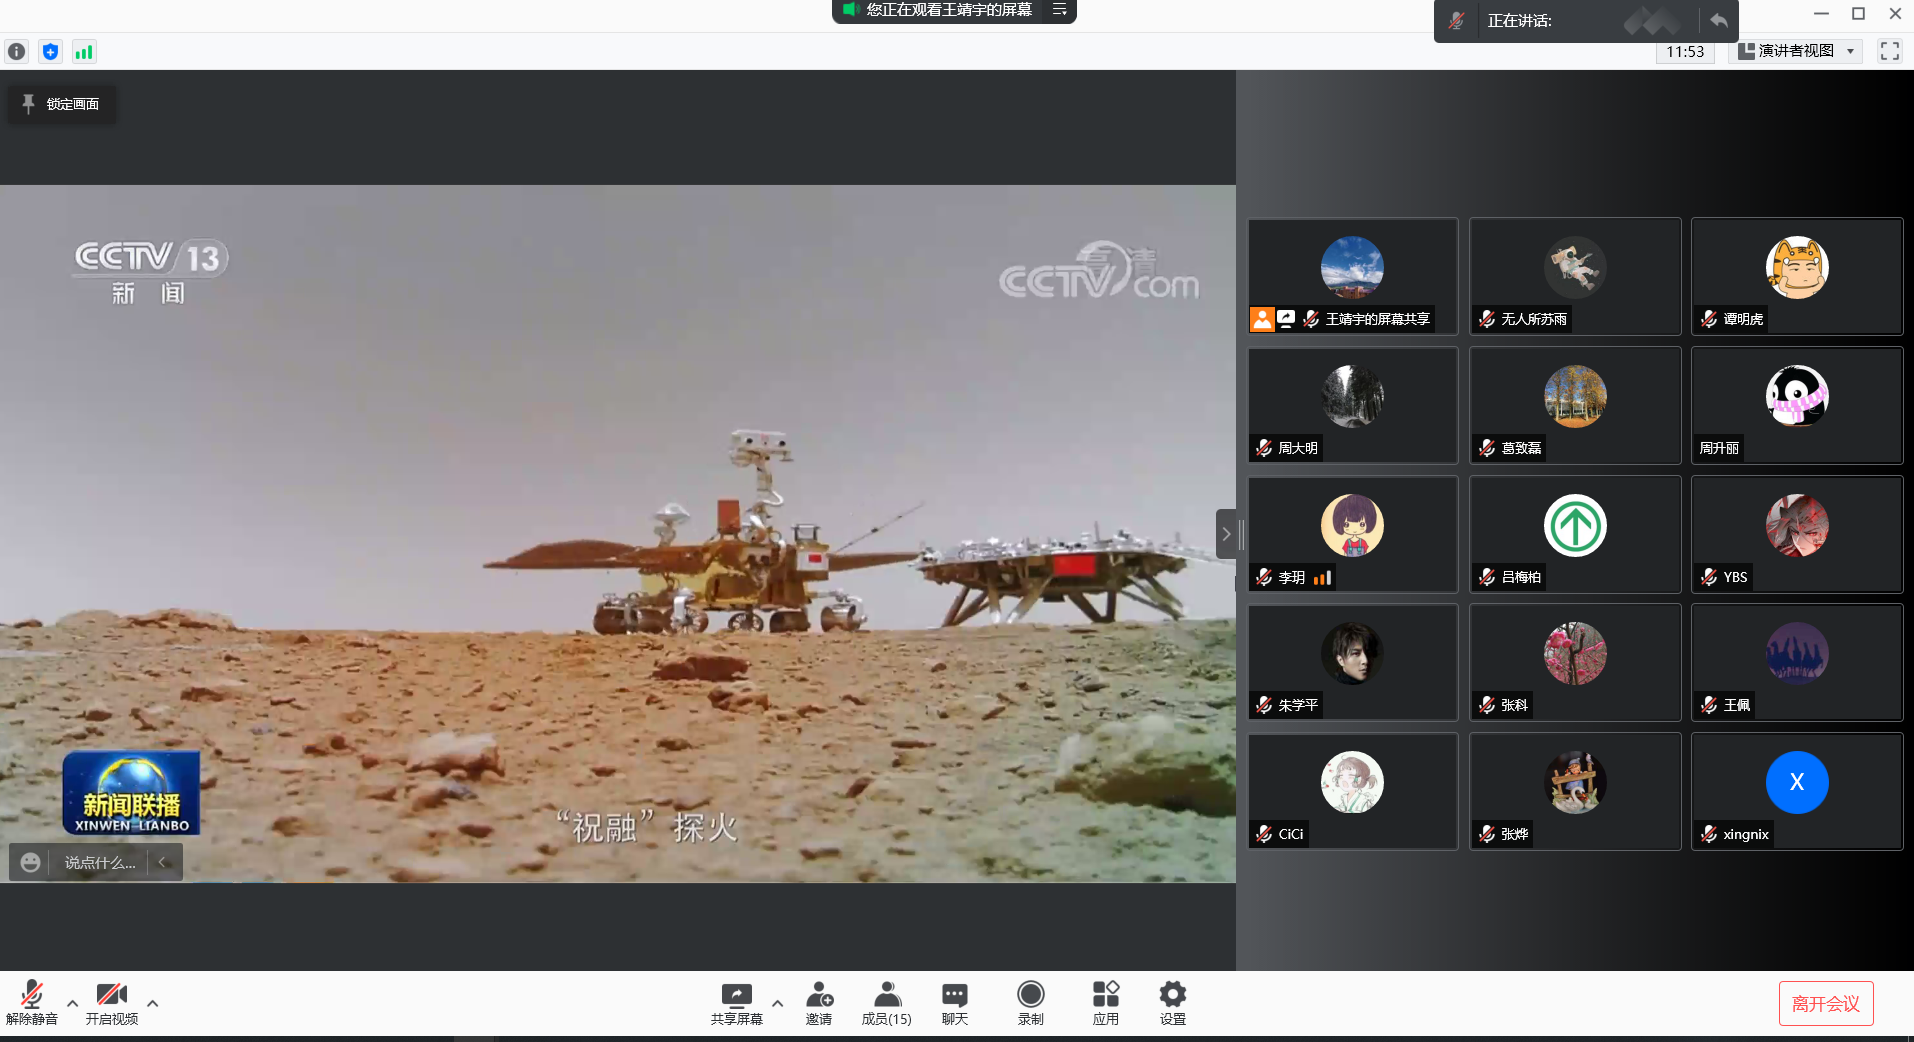The height and width of the screenshot is (1042, 1914).
Task: Open the meeting info icon
Action: point(17,52)
